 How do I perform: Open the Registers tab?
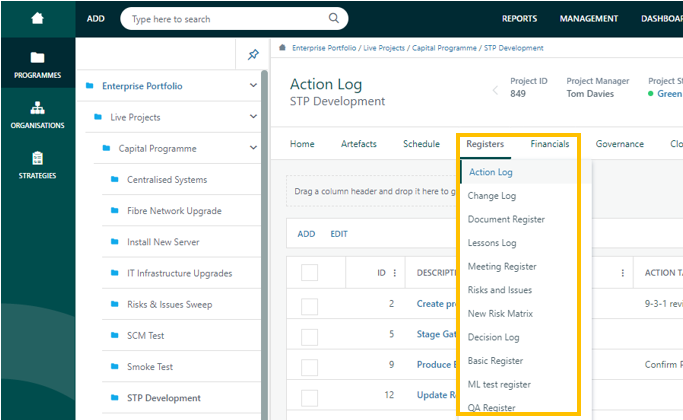click(485, 144)
